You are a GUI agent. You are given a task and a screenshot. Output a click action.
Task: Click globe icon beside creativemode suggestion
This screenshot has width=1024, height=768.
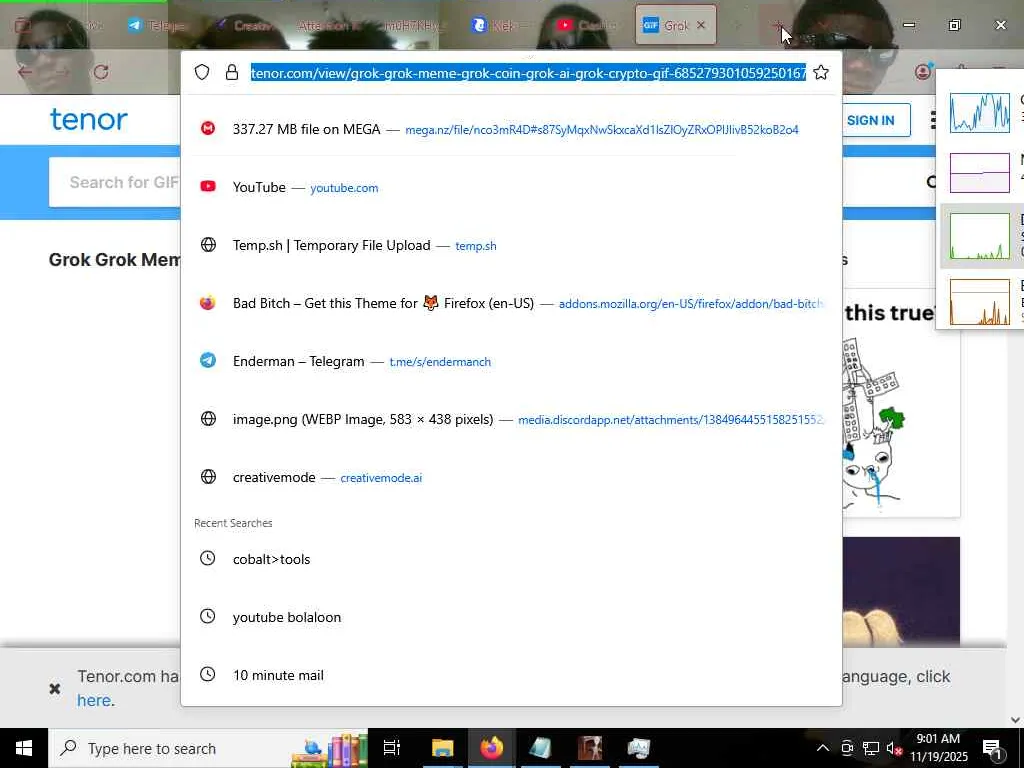pyautogui.click(x=208, y=477)
